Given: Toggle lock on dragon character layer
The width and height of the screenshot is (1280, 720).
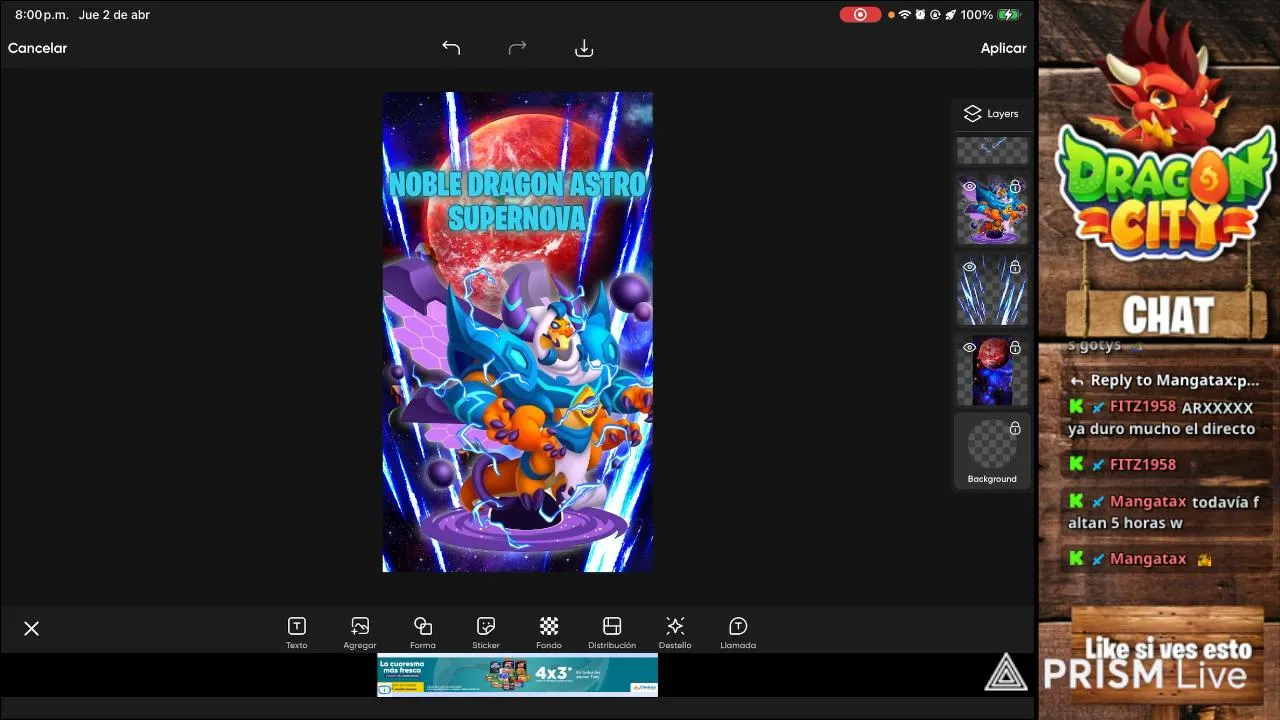Looking at the screenshot, I should pos(1015,187).
